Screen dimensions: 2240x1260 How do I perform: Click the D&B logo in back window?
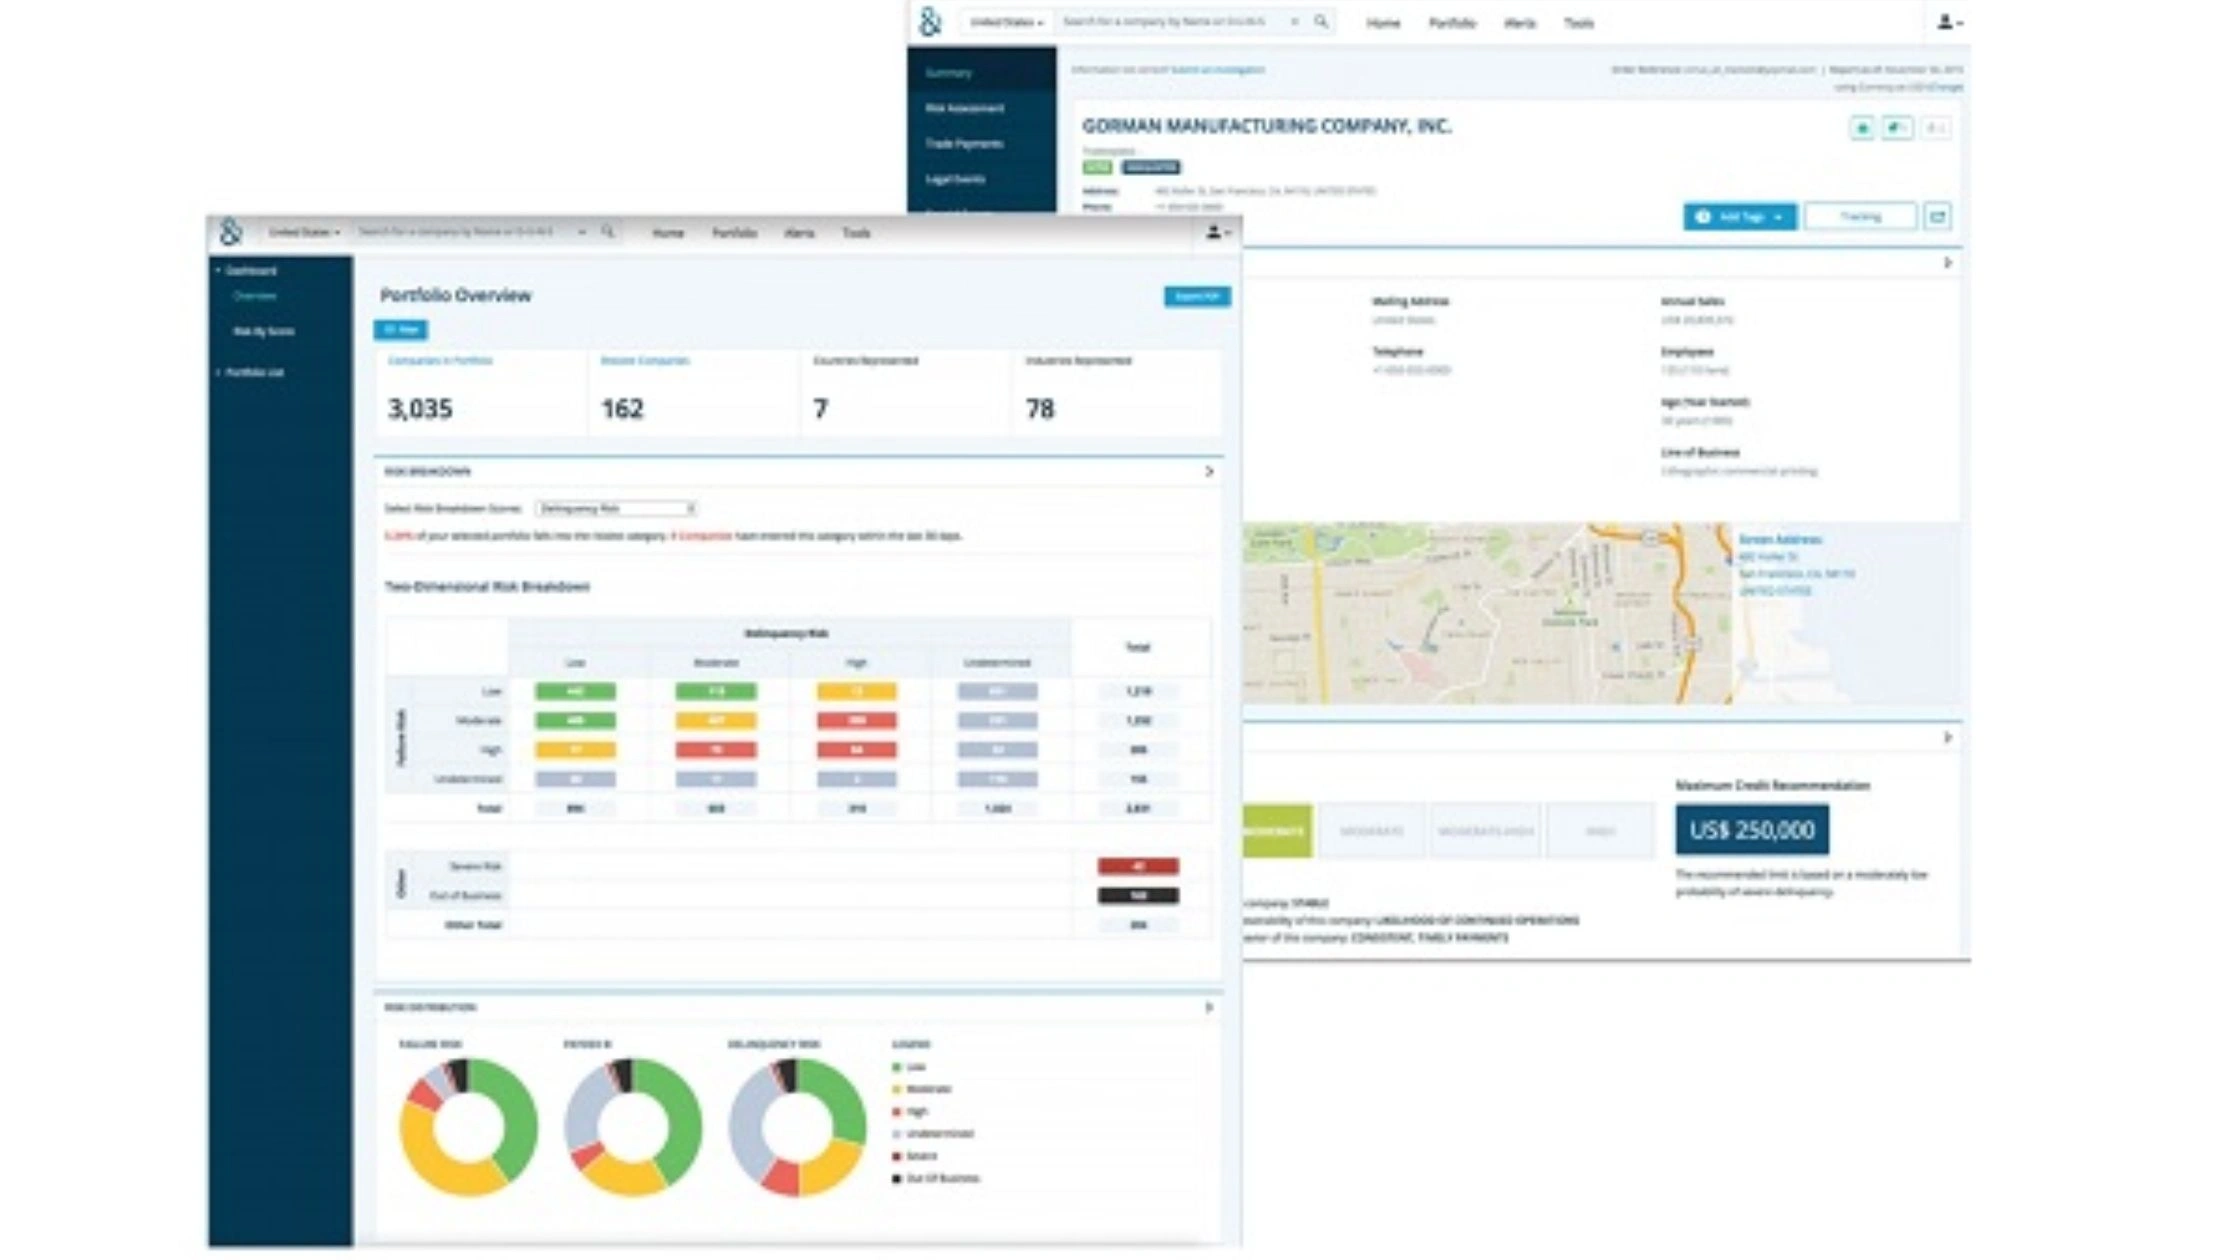(x=930, y=21)
